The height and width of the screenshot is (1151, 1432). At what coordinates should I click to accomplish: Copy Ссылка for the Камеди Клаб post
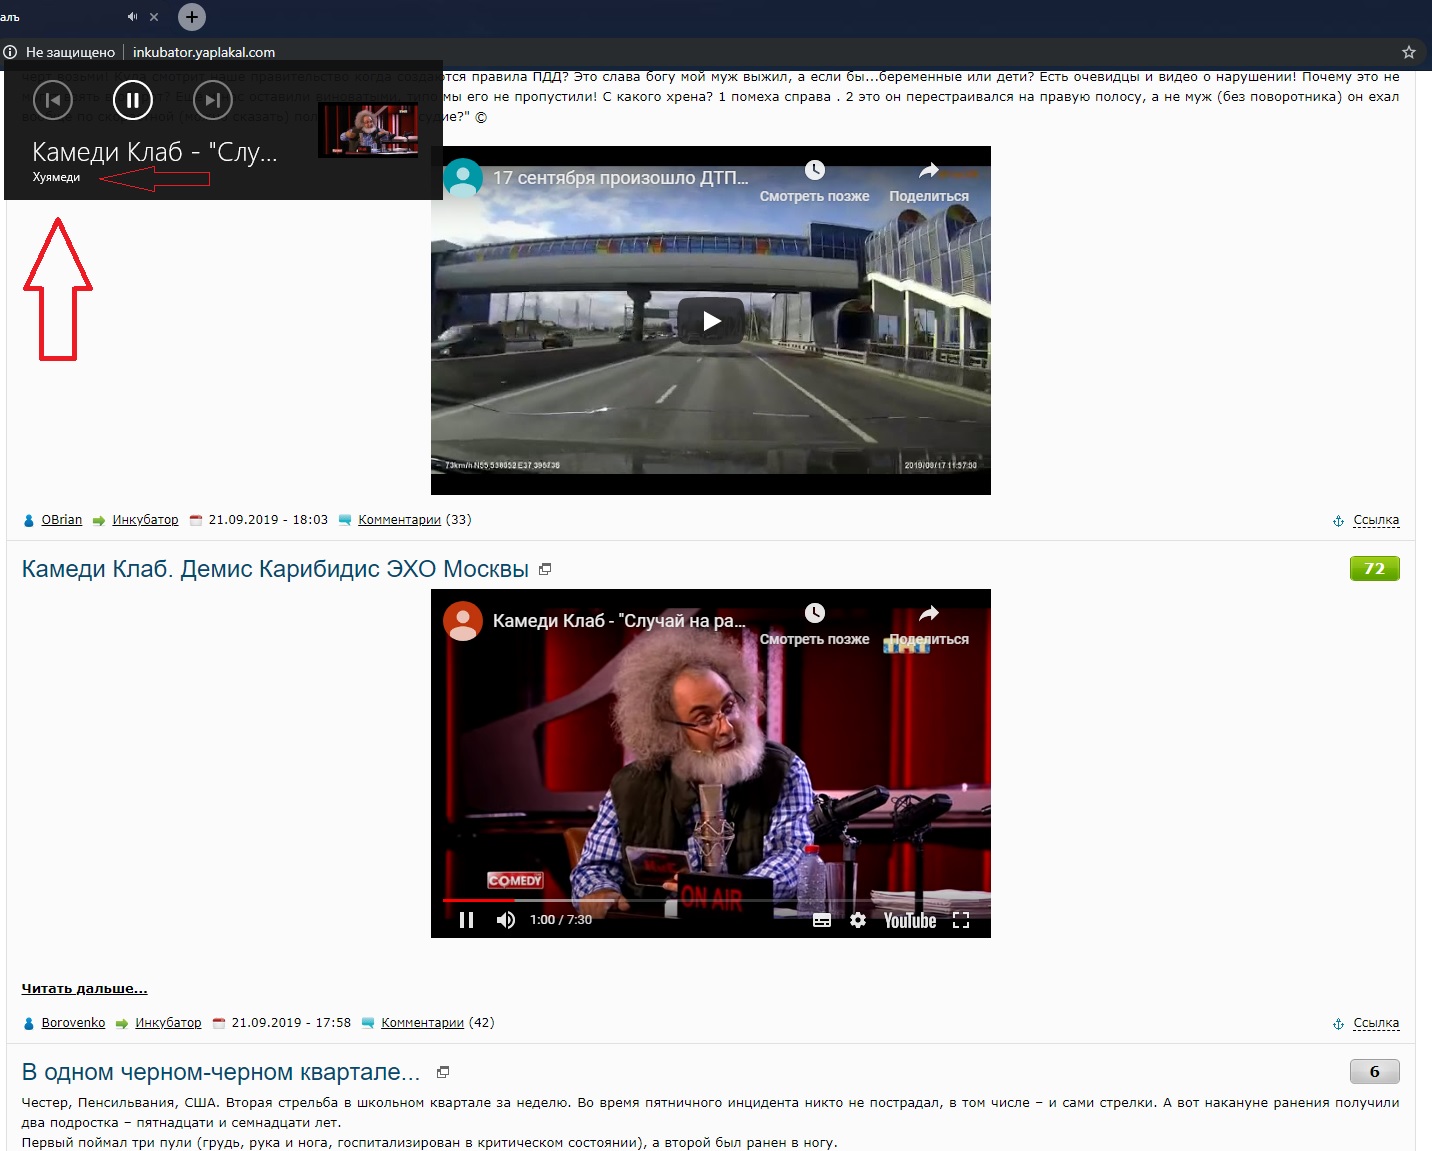(1376, 1023)
